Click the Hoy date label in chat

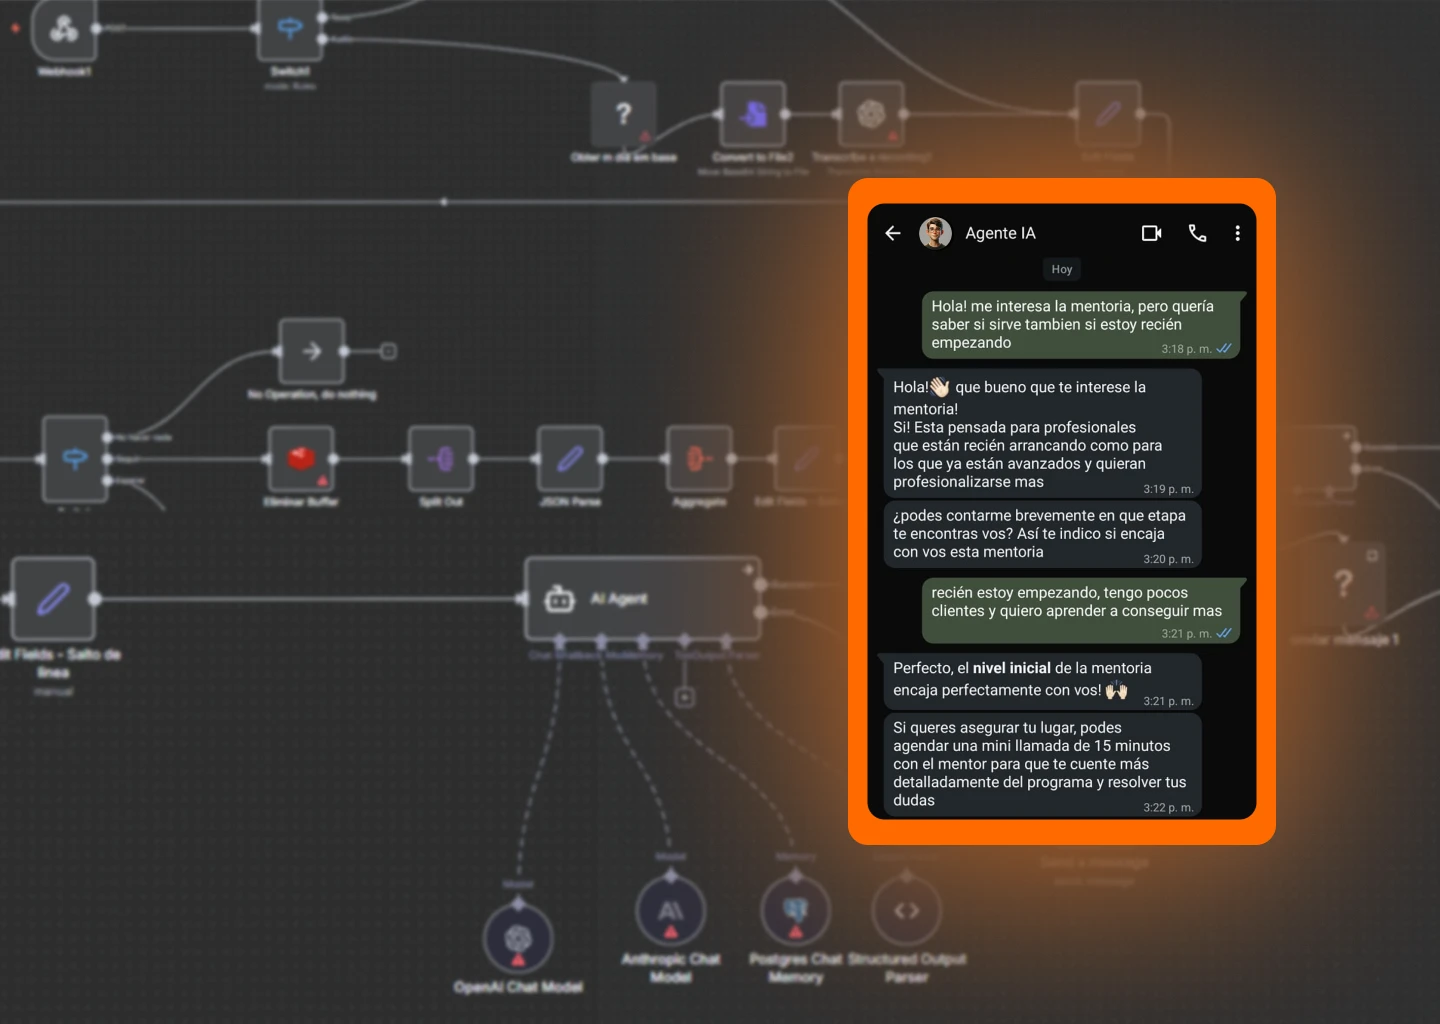[1061, 269]
